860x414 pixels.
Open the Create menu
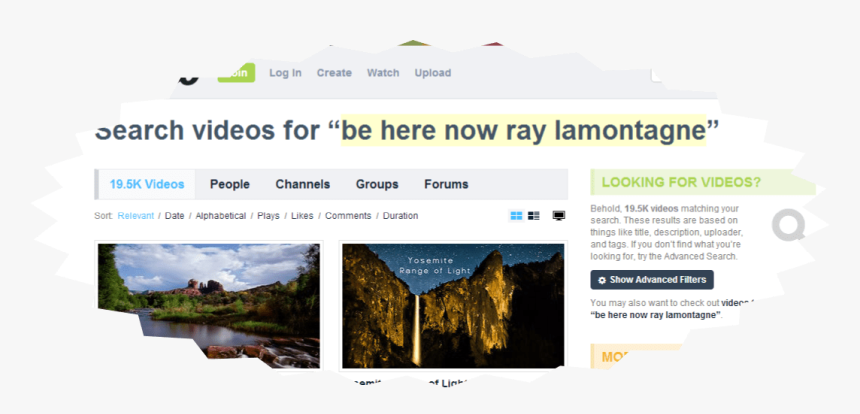click(334, 73)
